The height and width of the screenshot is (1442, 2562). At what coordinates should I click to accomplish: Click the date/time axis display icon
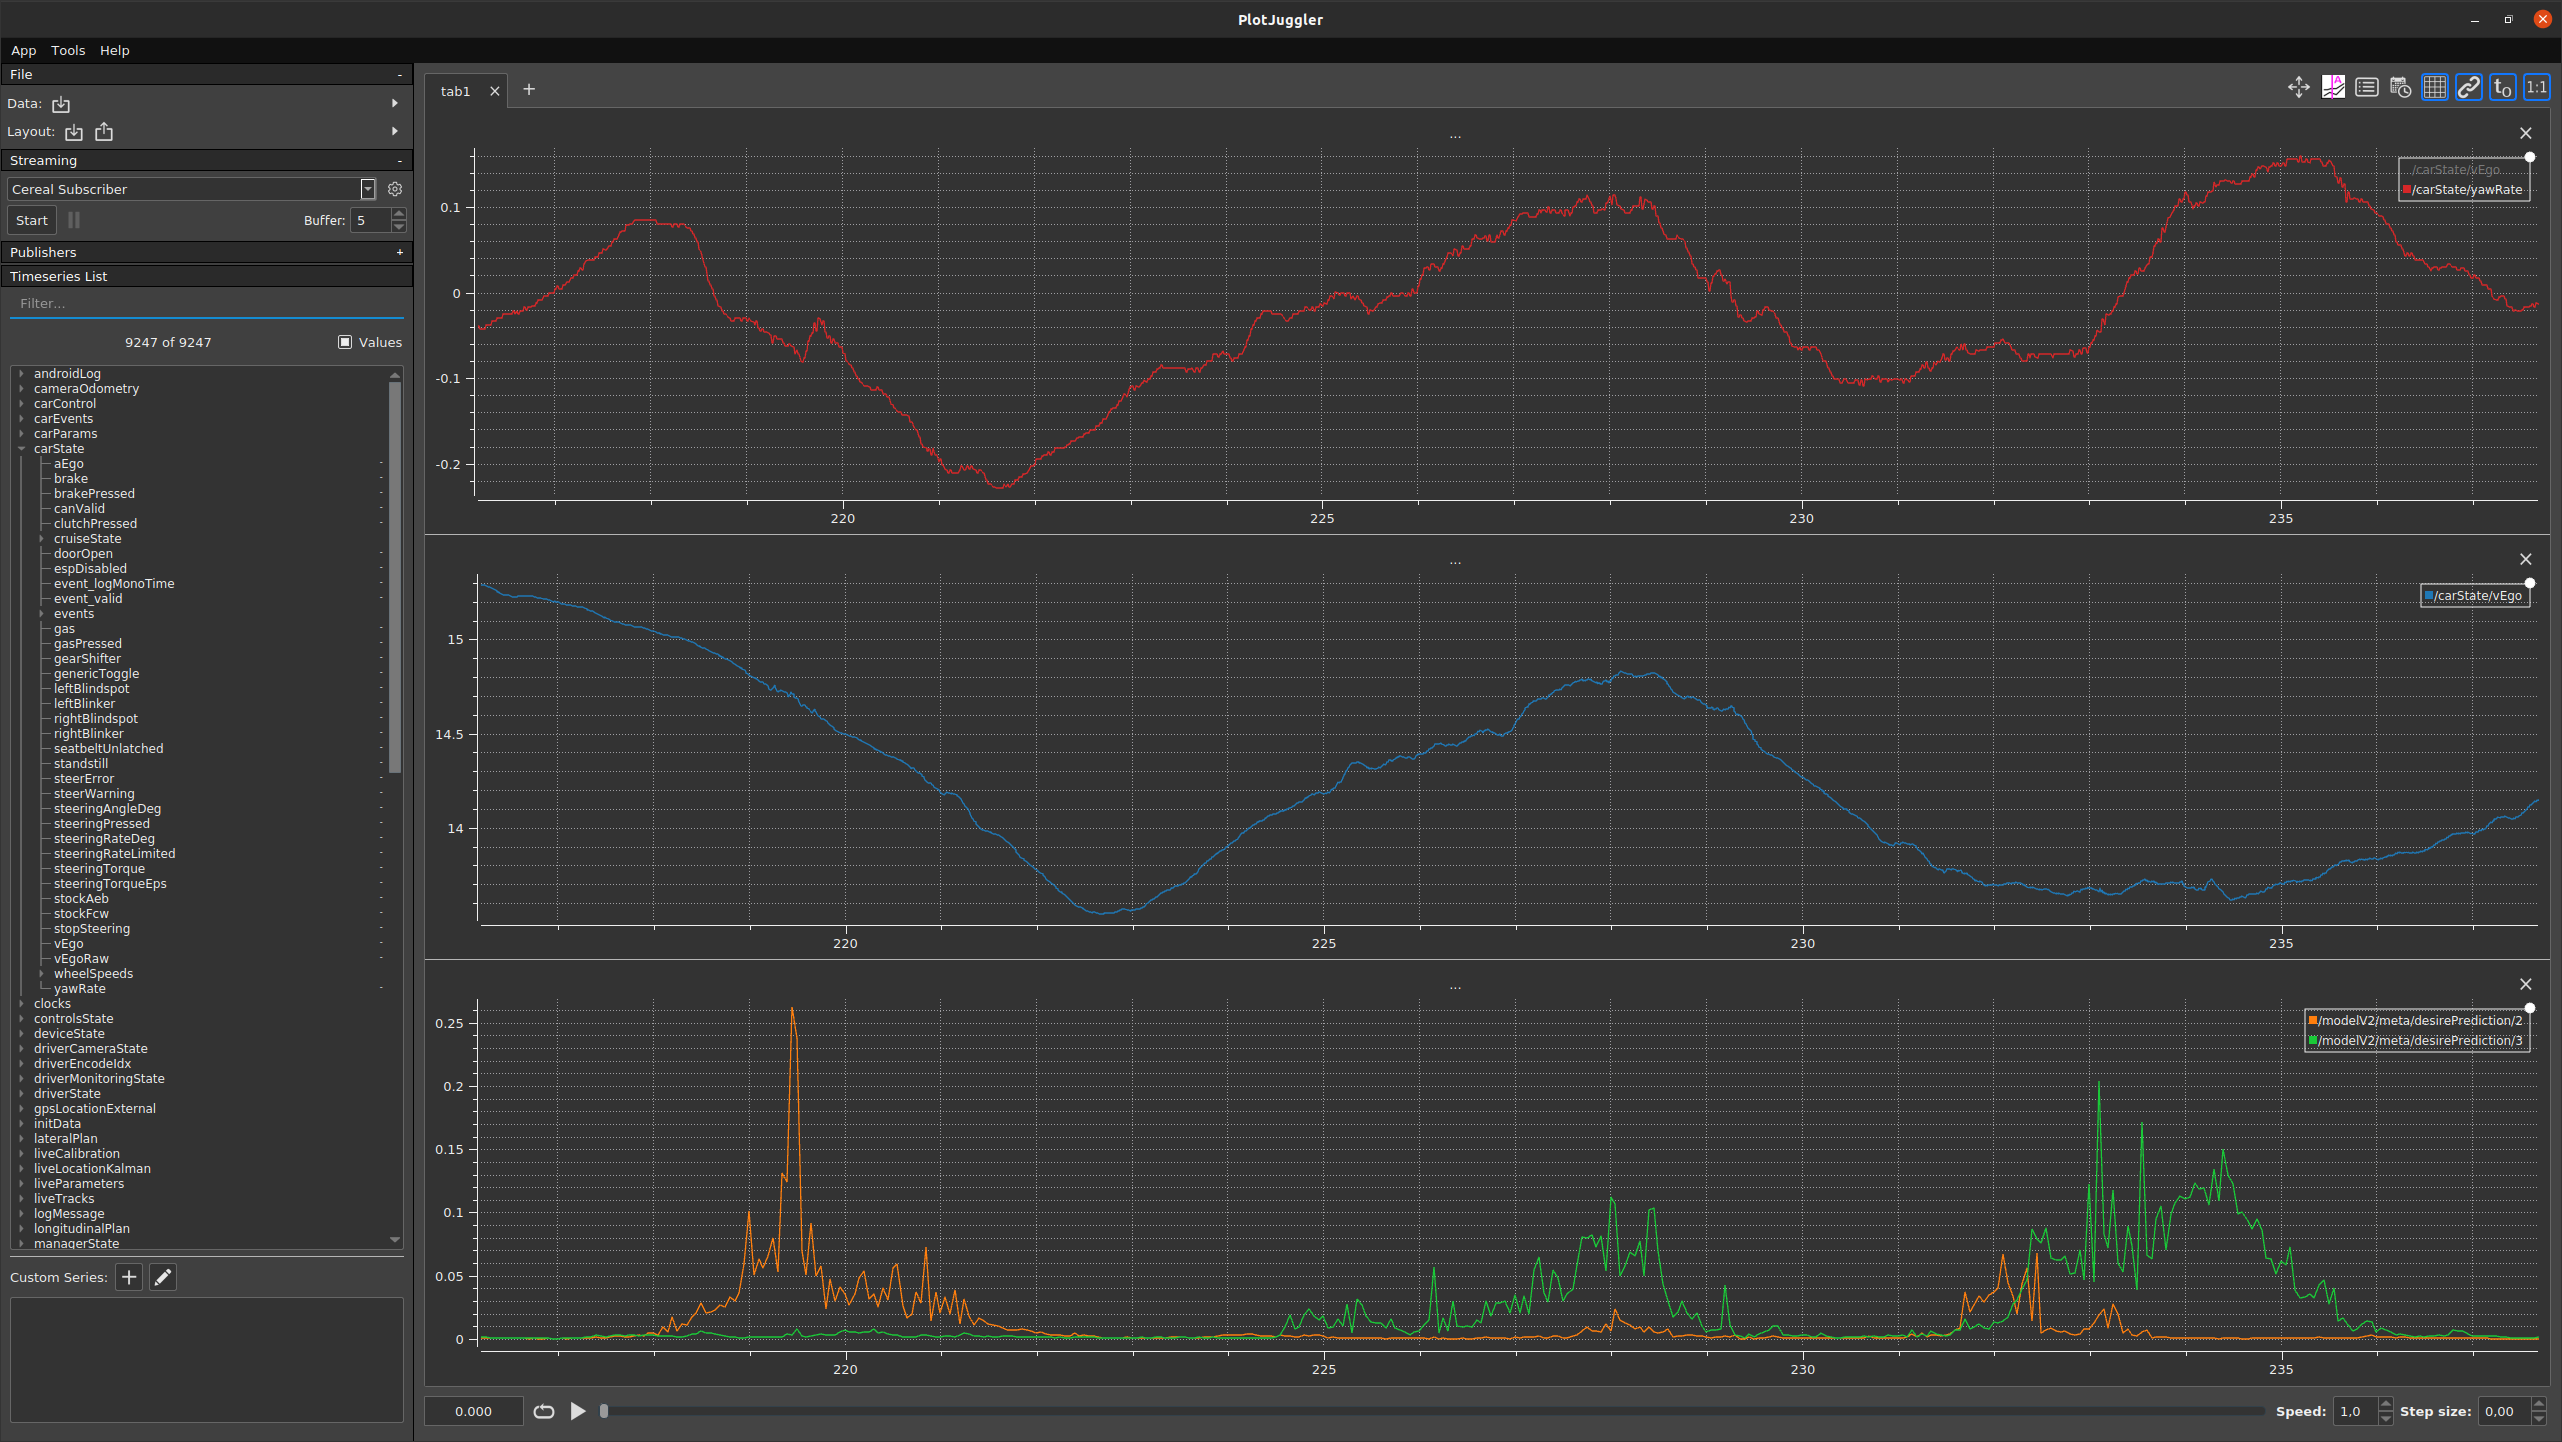tap(2399, 87)
